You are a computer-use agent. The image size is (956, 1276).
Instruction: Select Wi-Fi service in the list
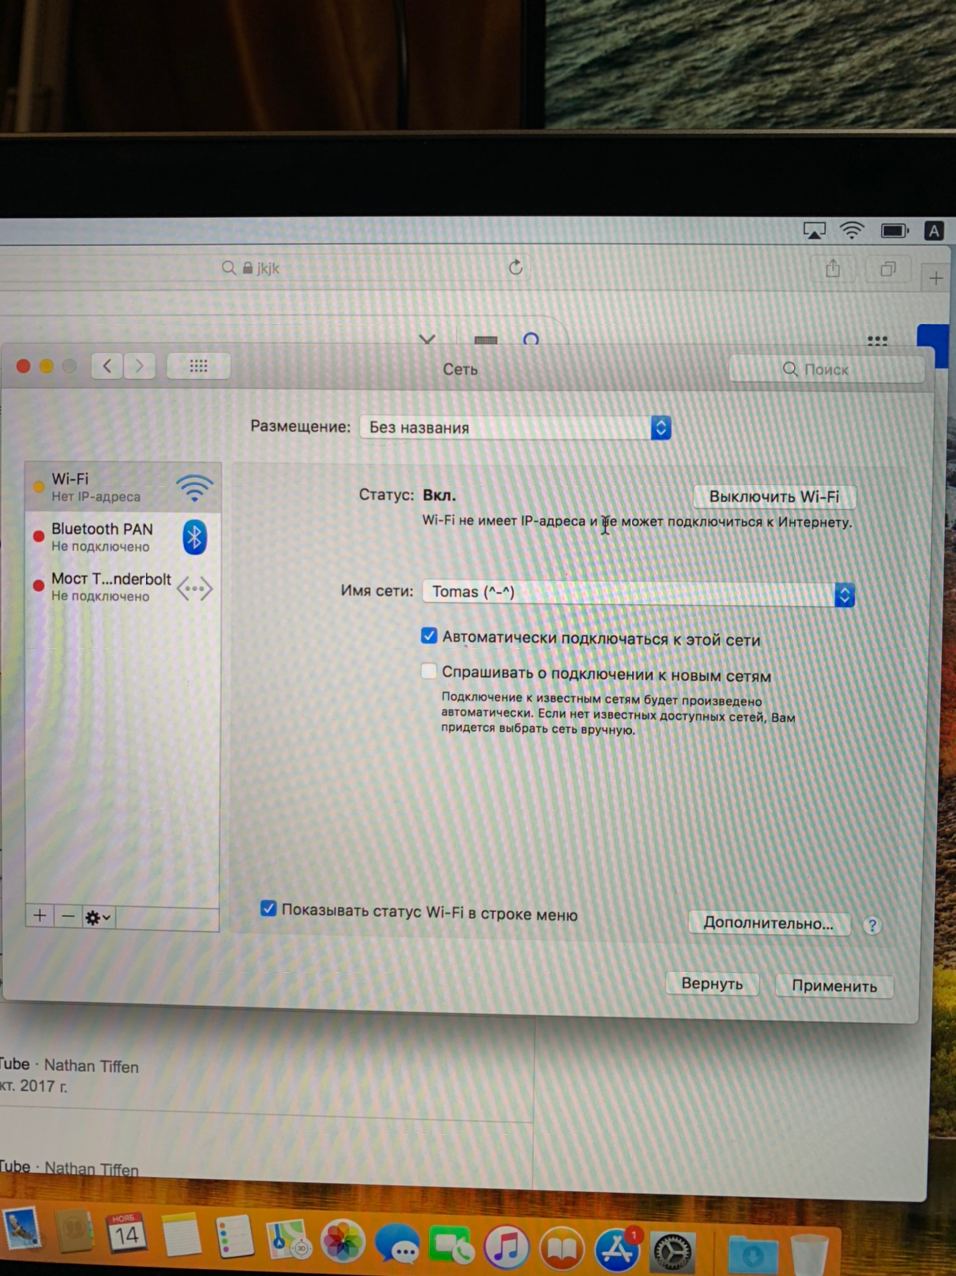coord(123,487)
